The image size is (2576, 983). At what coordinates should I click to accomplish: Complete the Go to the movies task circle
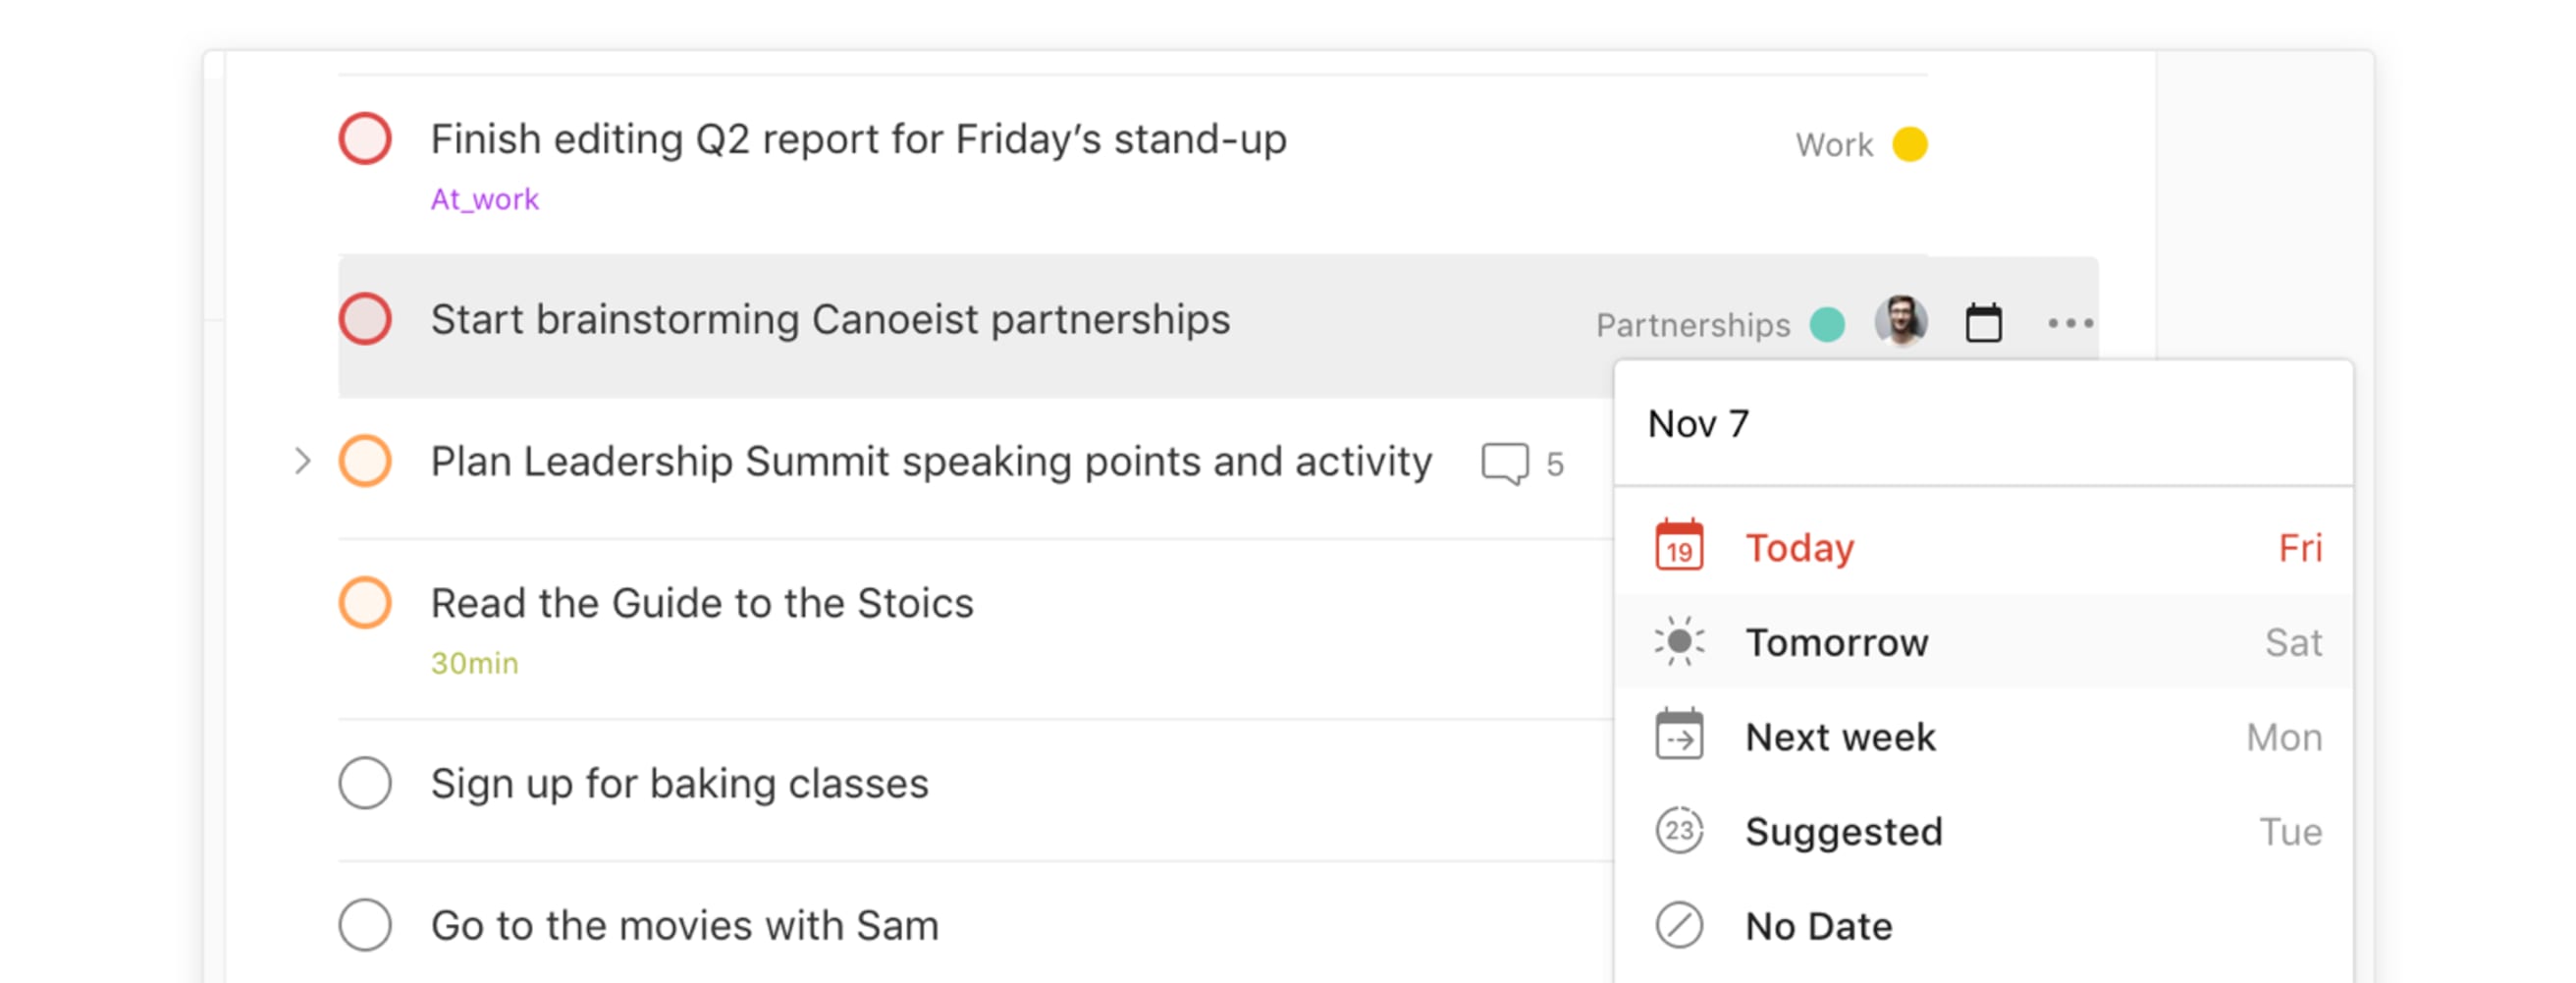pyautogui.click(x=365, y=925)
